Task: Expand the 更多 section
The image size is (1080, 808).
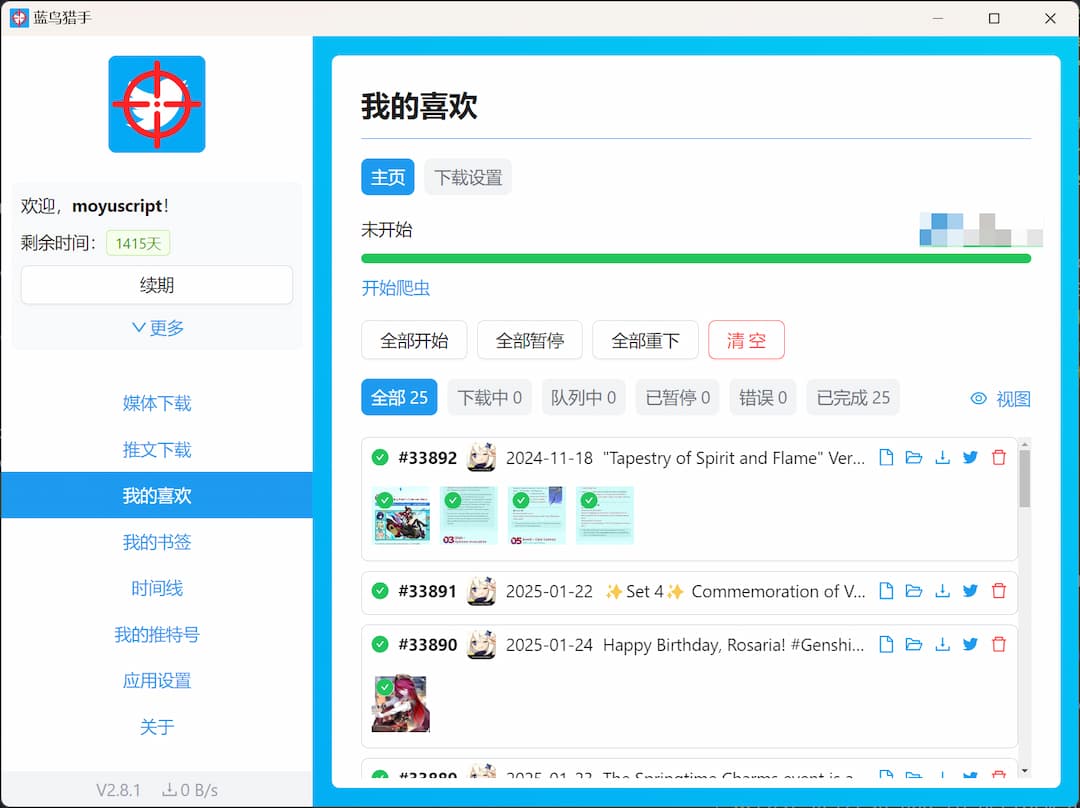Action: pos(156,327)
